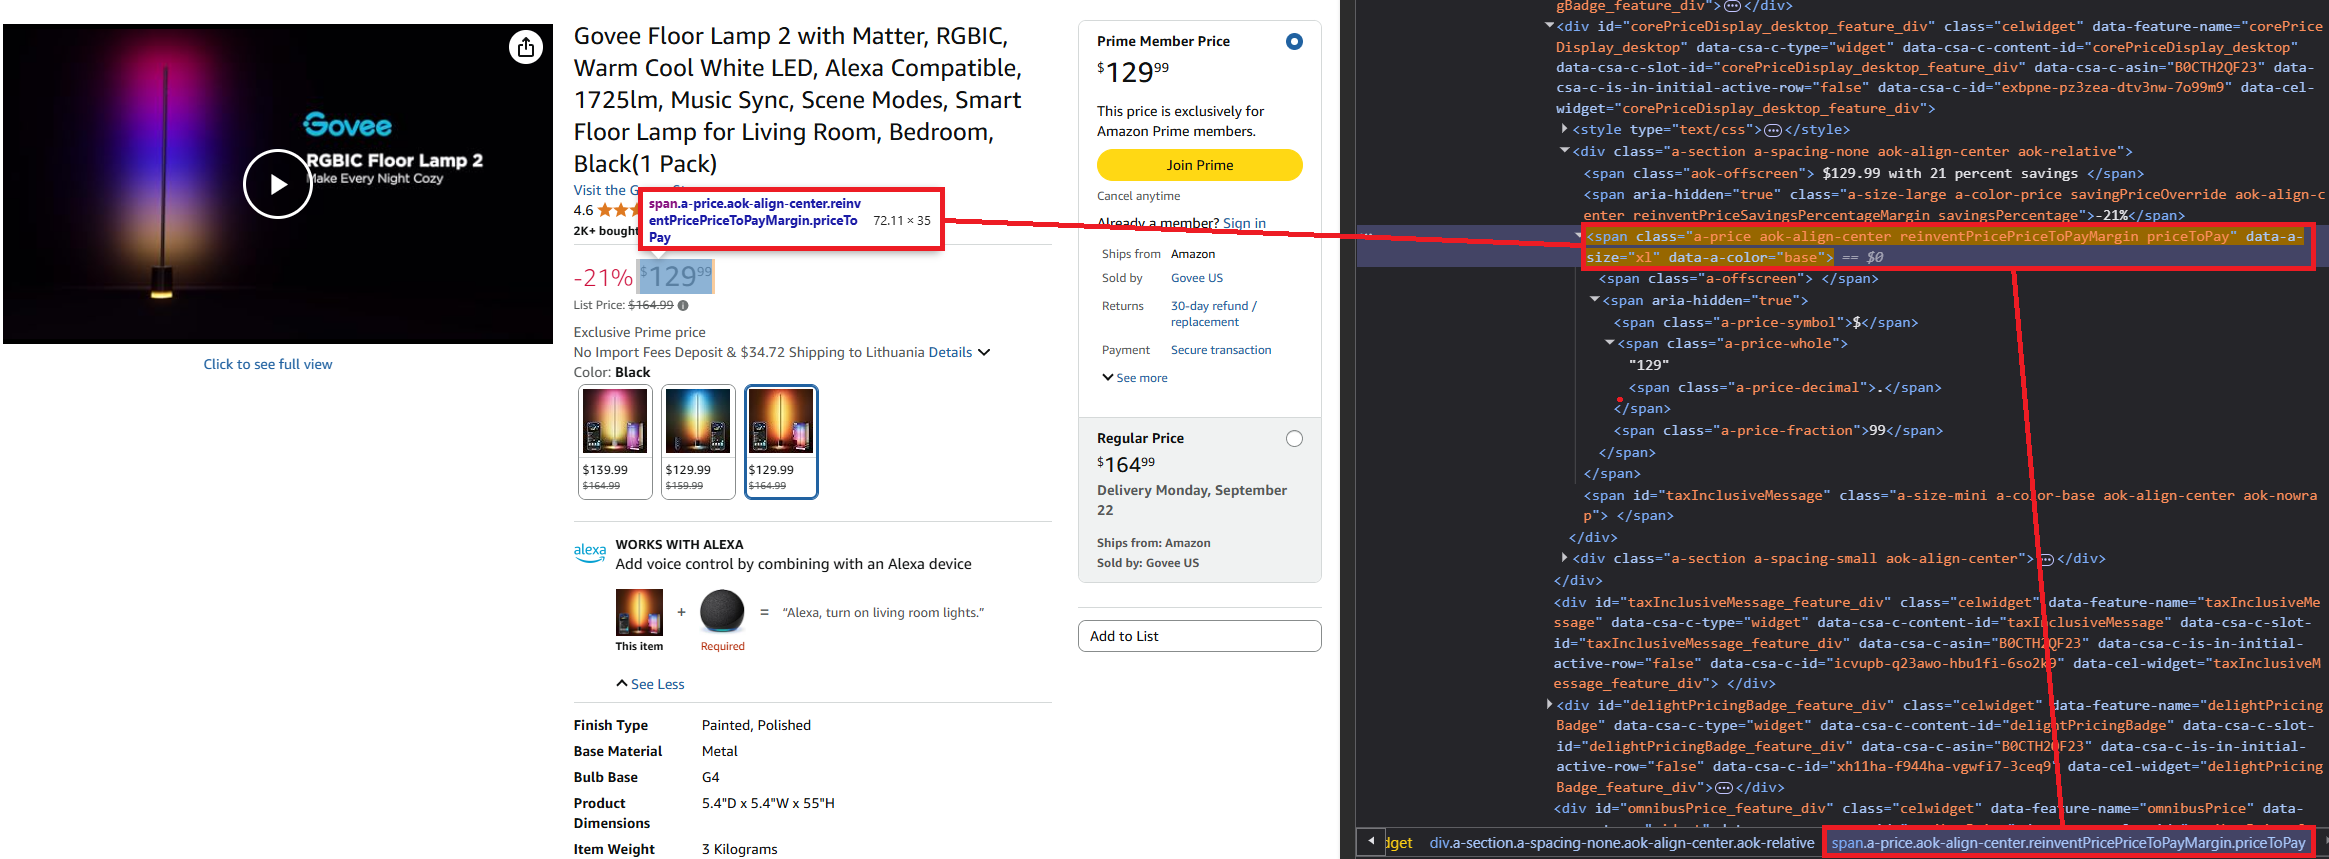Click the share icon on the video
Screen dimensions: 2329x859
click(x=526, y=47)
